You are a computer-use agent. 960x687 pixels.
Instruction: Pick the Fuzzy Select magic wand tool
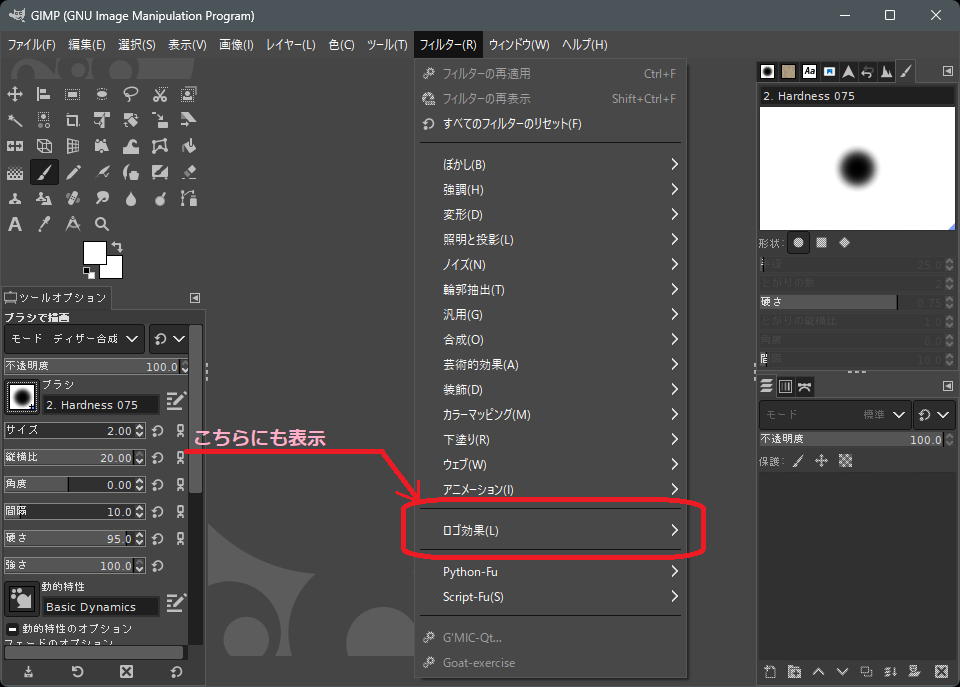coord(15,120)
